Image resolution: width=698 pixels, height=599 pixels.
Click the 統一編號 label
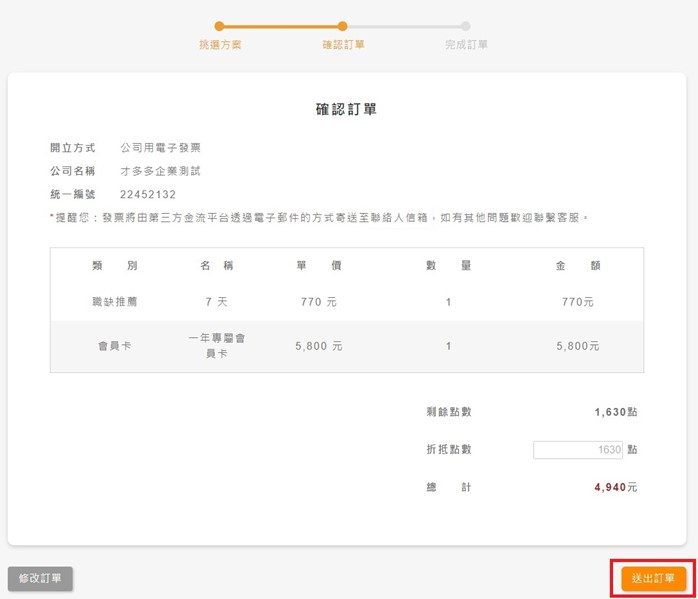[x=73, y=194]
